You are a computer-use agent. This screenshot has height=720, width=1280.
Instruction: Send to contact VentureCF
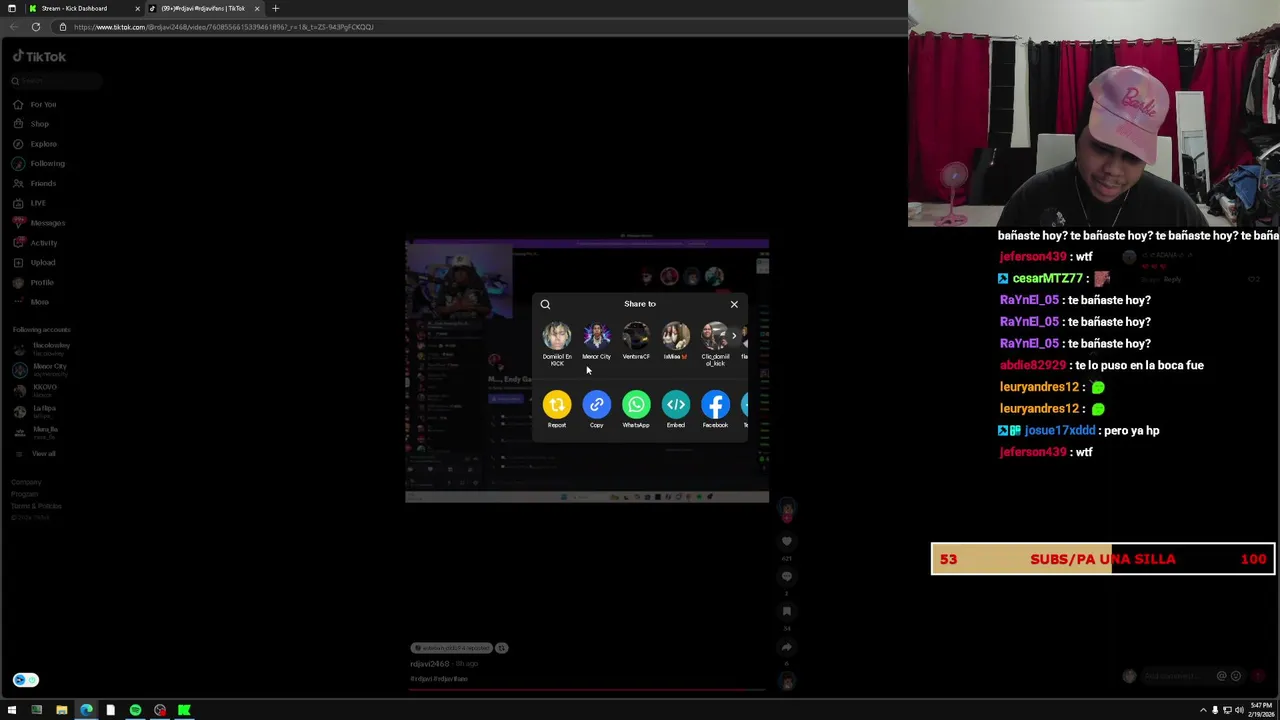coord(636,341)
